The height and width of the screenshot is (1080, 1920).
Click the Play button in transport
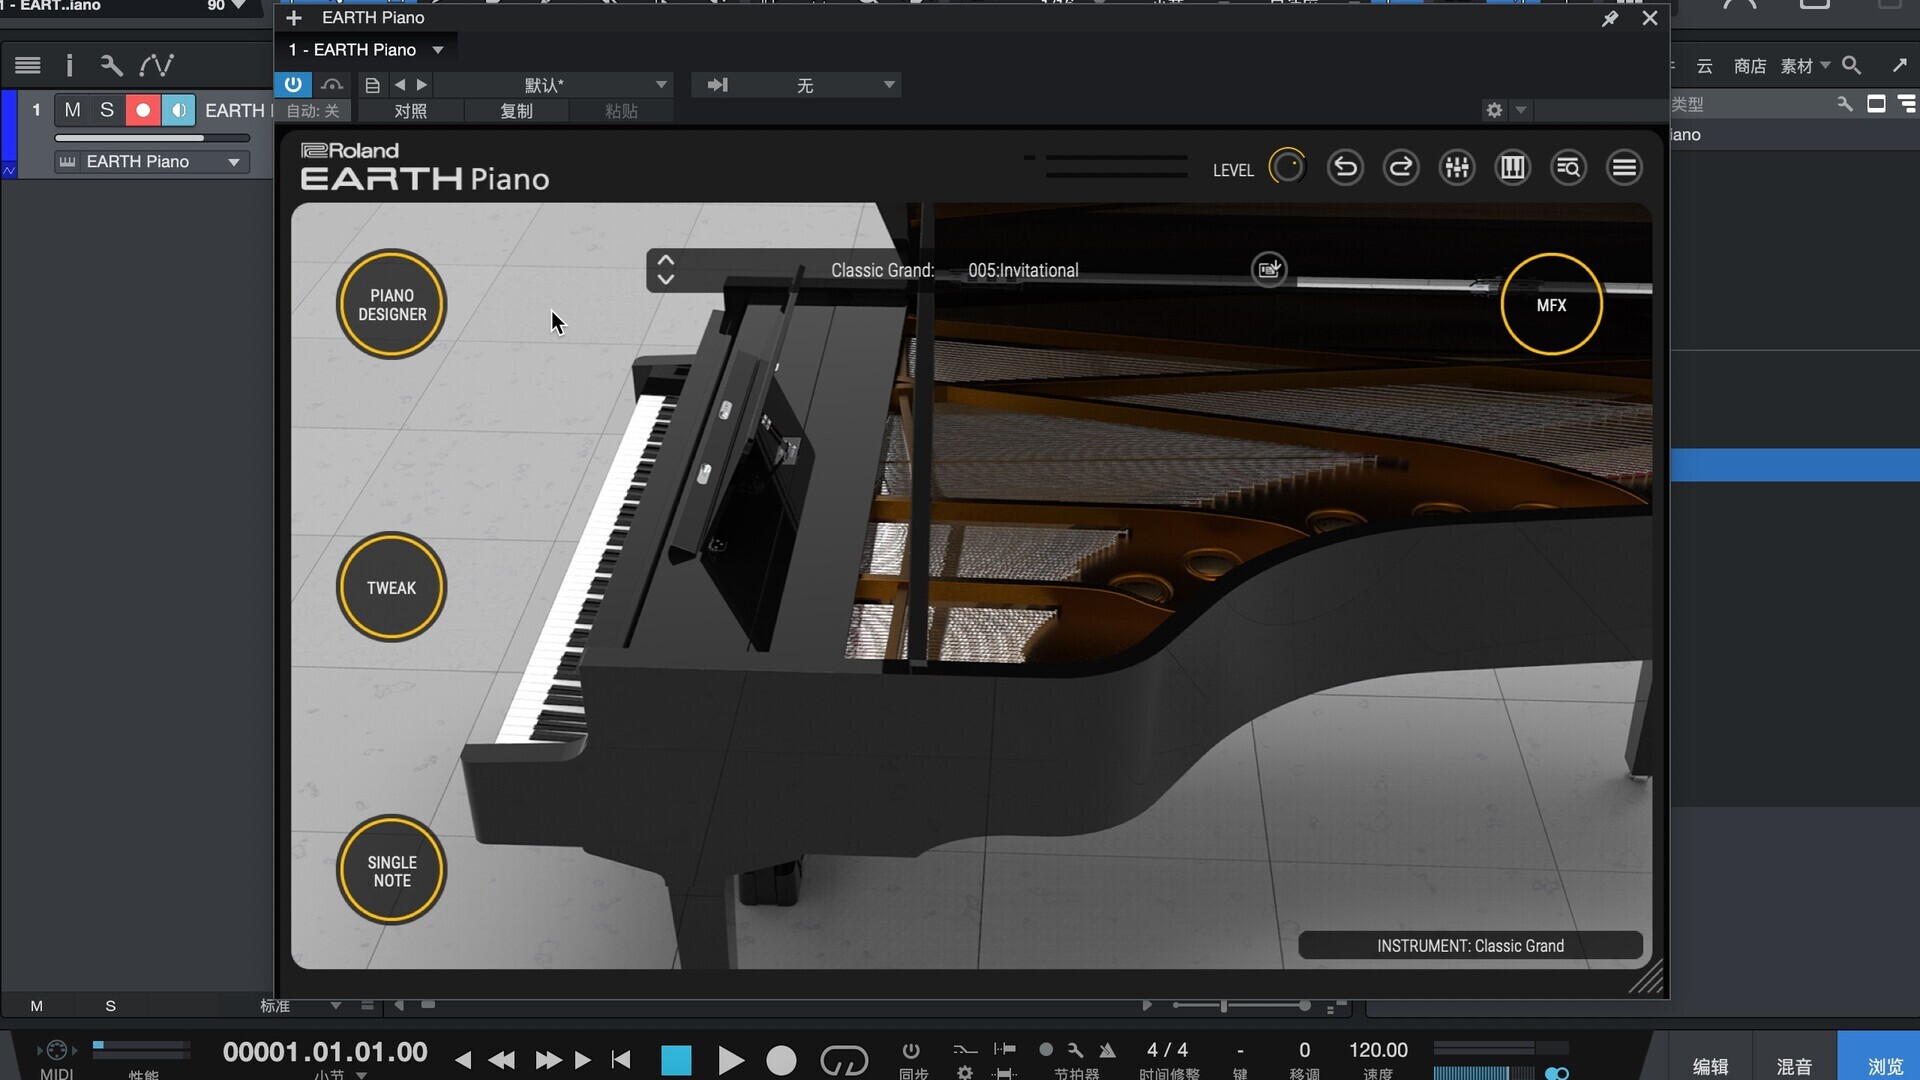point(731,1060)
